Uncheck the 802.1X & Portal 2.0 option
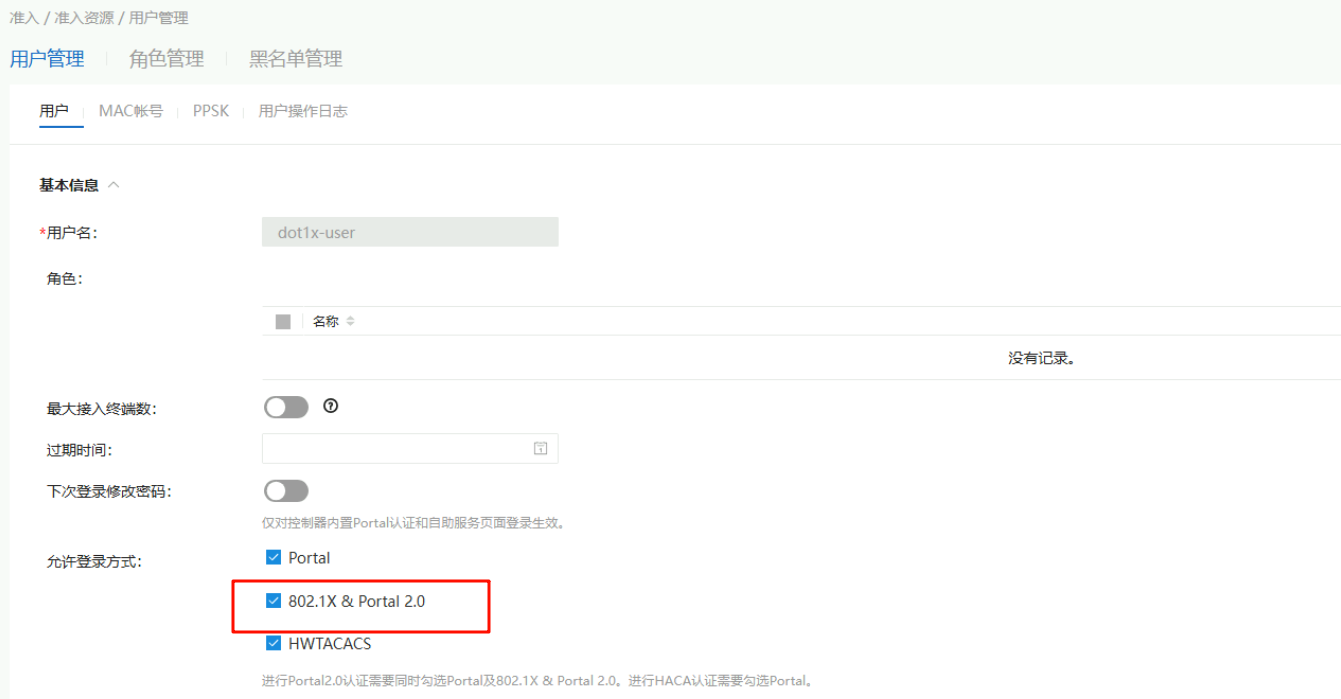Image resolution: width=1341 pixels, height=699 pixels. click(273, 601)
